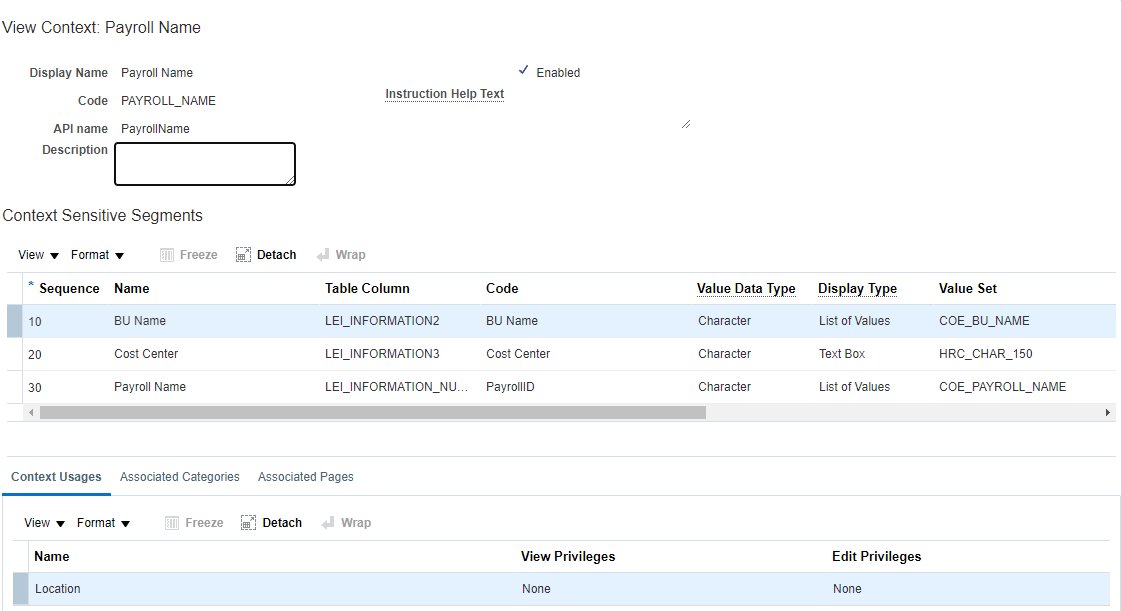Click the Wrap icon in Context Sensitive Segments toolbar
This screenshot has width=1121, height=611.
tap(323, 255)
